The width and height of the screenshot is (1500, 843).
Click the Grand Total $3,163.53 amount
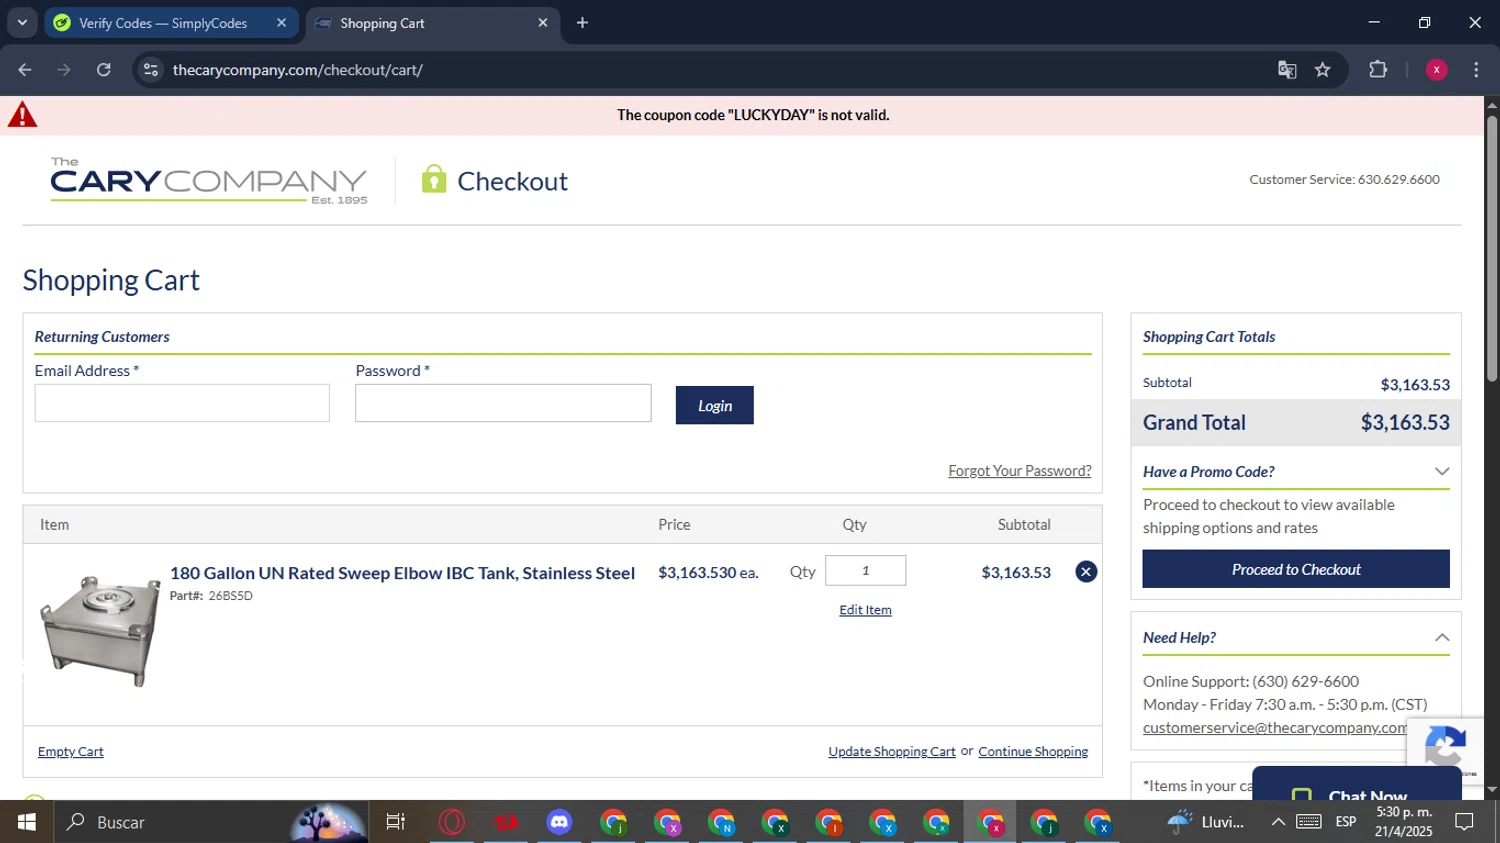(x=1404, y=422)
